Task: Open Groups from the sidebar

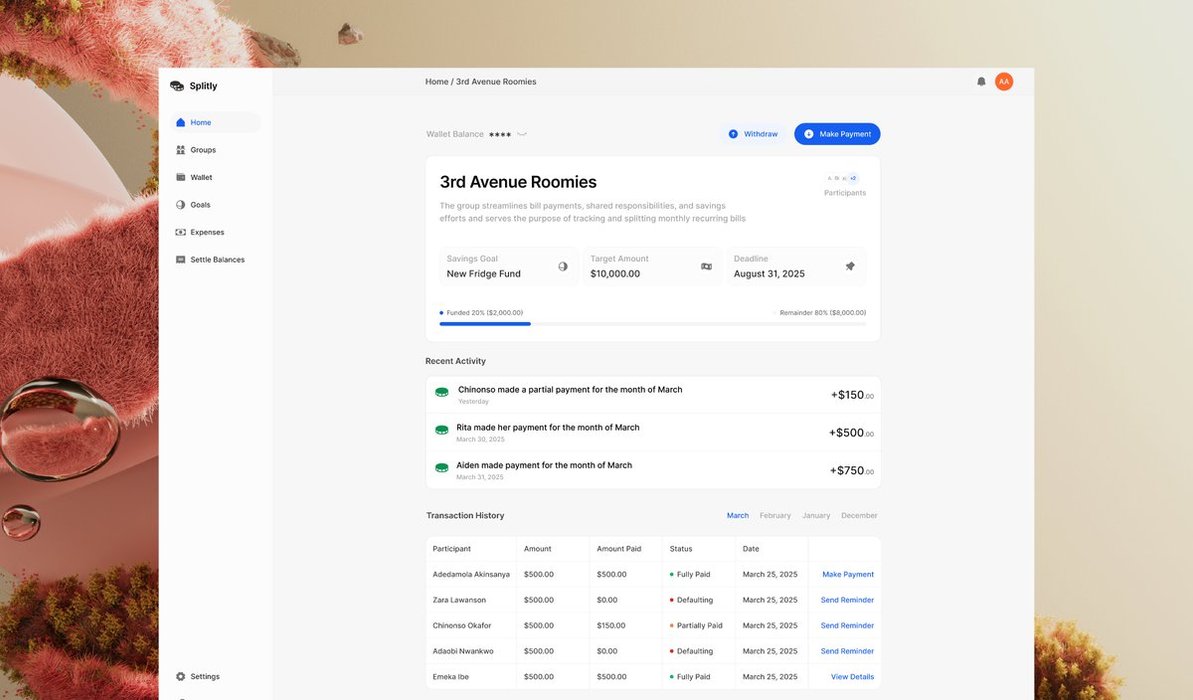Action: pyautogui.click(x=203, y=150)
